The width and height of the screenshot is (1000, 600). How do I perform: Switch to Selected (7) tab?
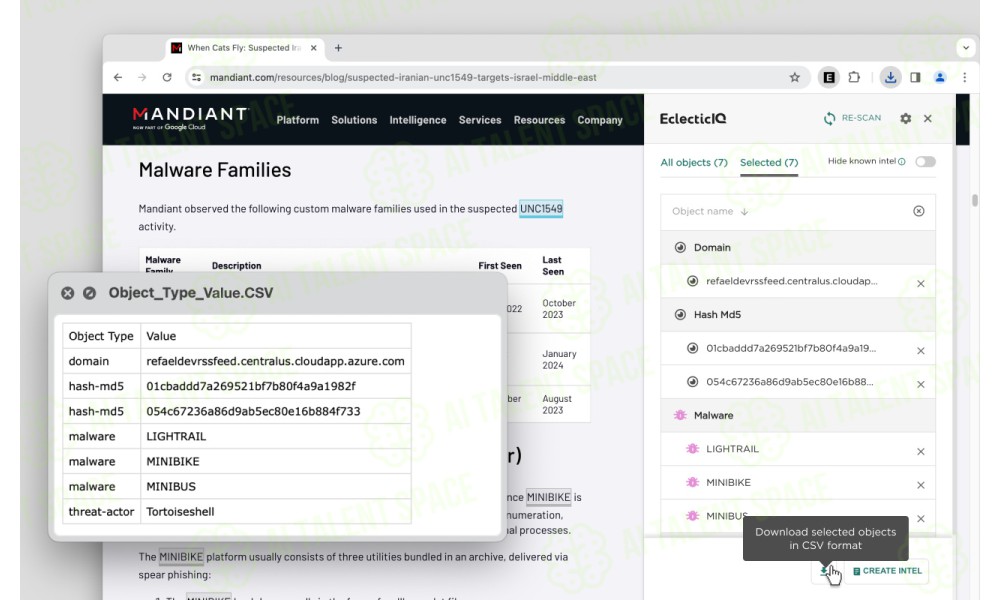pos(769,163)
